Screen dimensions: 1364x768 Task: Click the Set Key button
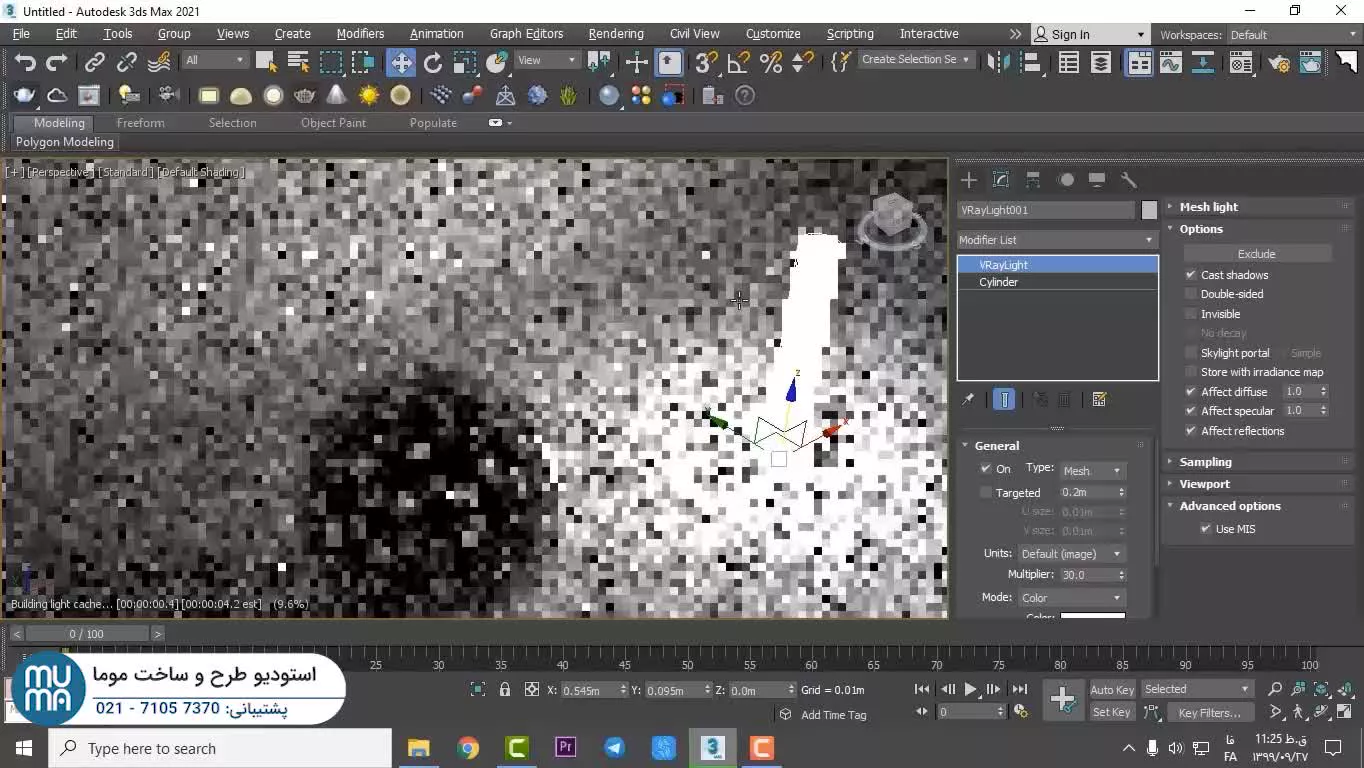click(x=1112, y=713)
